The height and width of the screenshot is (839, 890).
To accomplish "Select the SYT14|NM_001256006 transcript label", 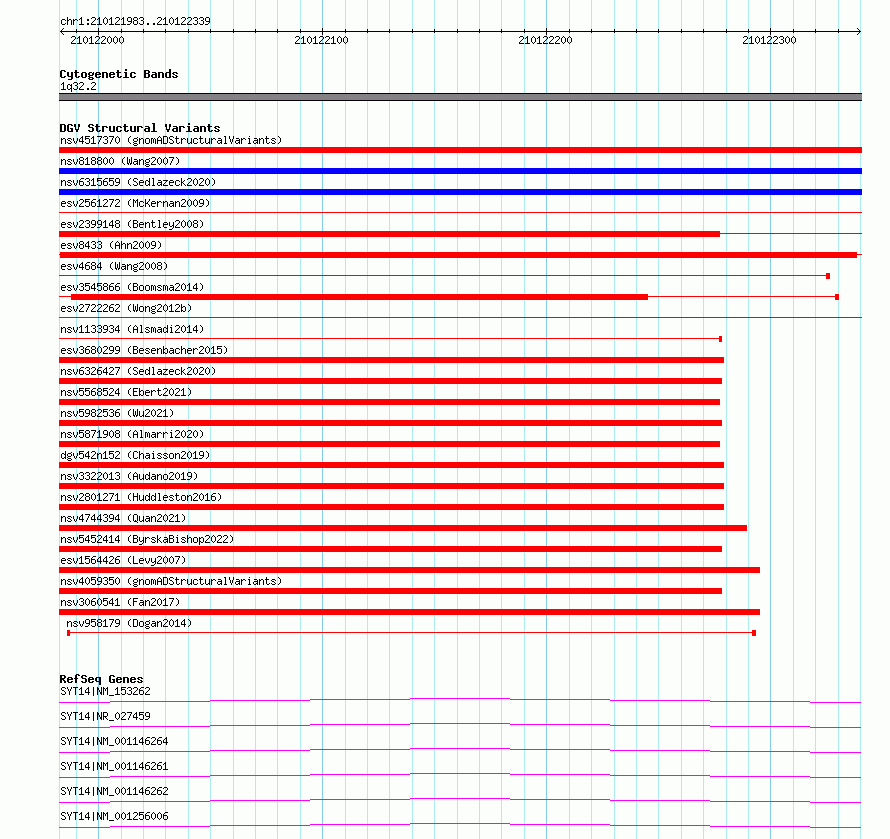I will 114,816.
